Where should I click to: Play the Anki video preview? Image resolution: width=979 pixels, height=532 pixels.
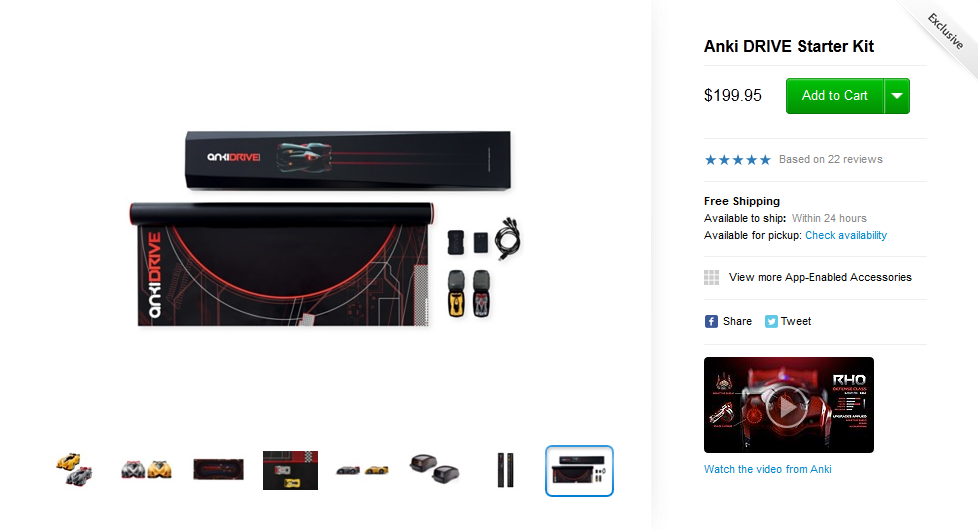788,405
